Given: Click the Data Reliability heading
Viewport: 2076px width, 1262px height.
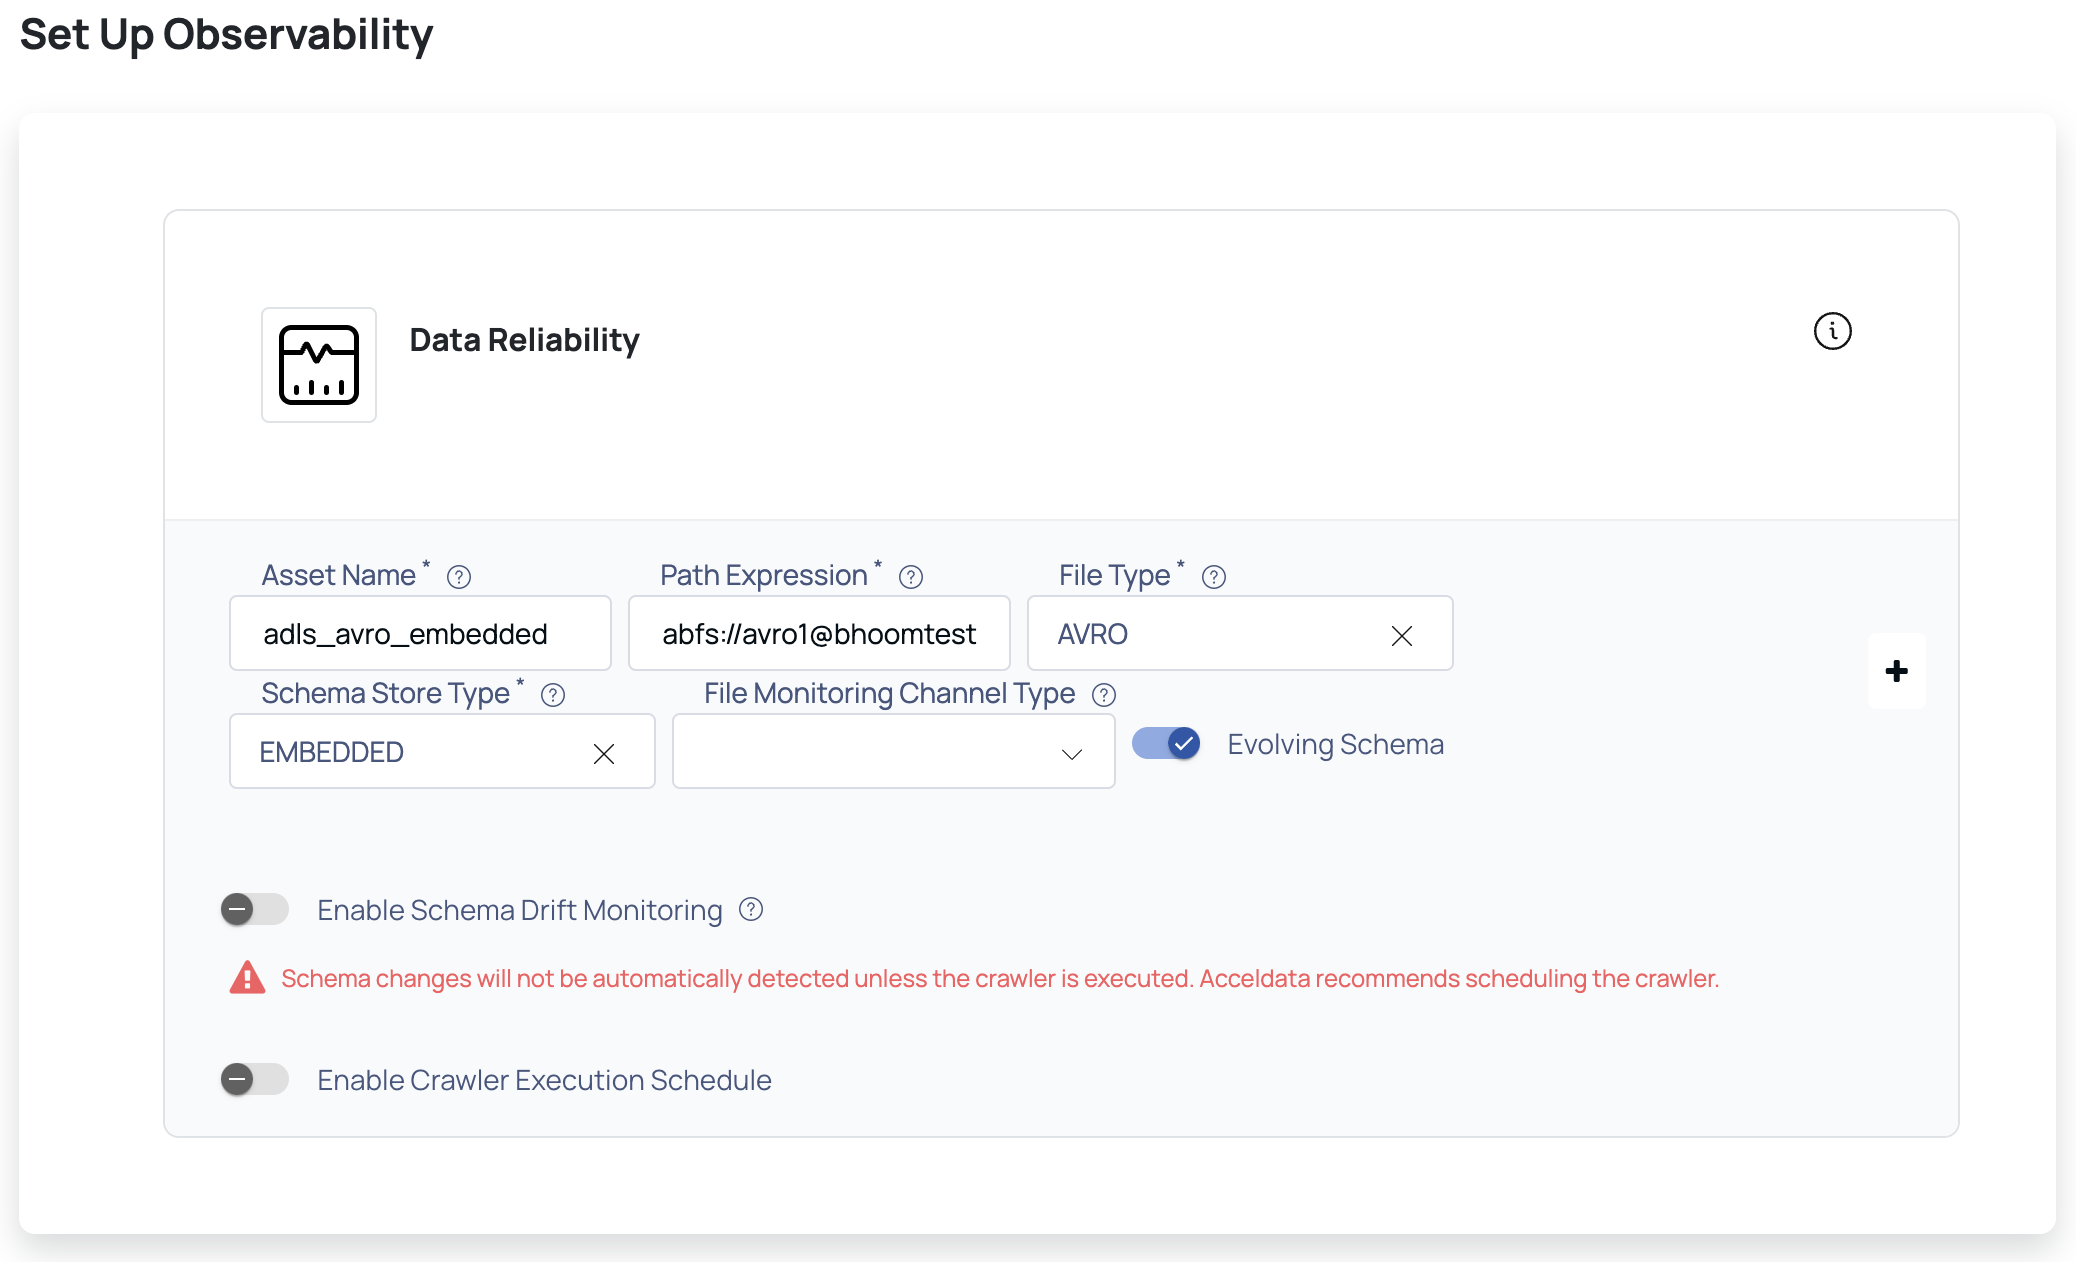Looking at the screenshot, I should [524, 340].
